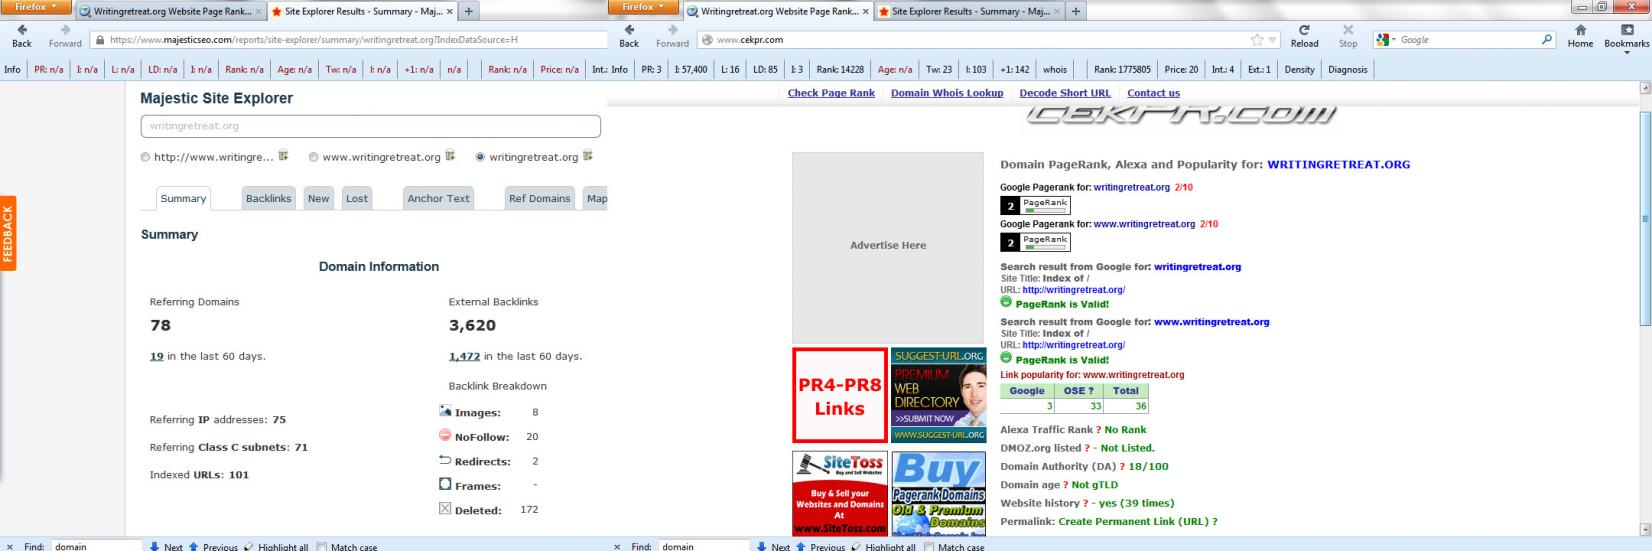The width and height of the screenshot is (1652, 551).
Task: Find Previous match in right window
Action: coord(820,547)
